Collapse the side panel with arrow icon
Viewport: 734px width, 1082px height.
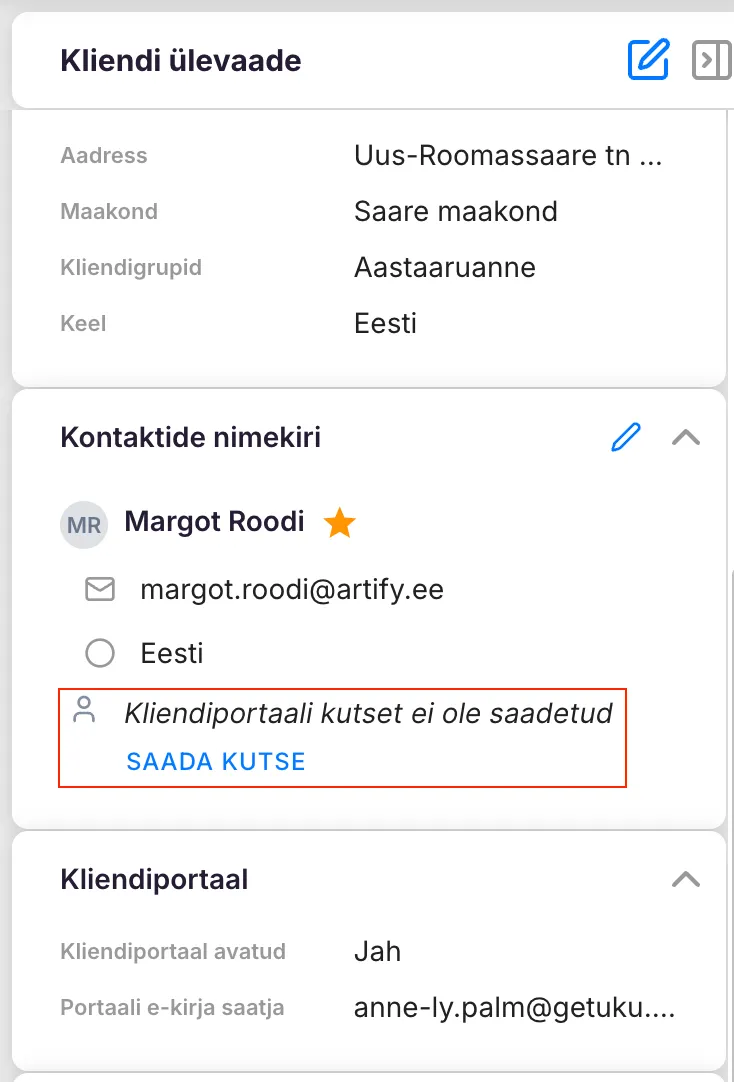coord(711,60)
